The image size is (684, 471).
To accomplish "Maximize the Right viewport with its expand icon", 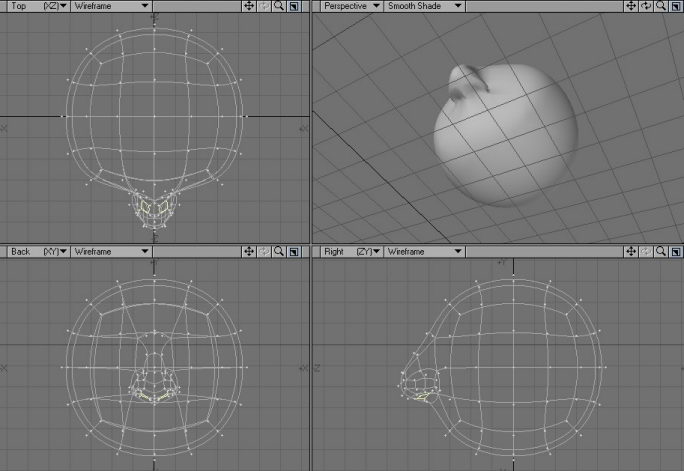I will [x=676, y=252].
